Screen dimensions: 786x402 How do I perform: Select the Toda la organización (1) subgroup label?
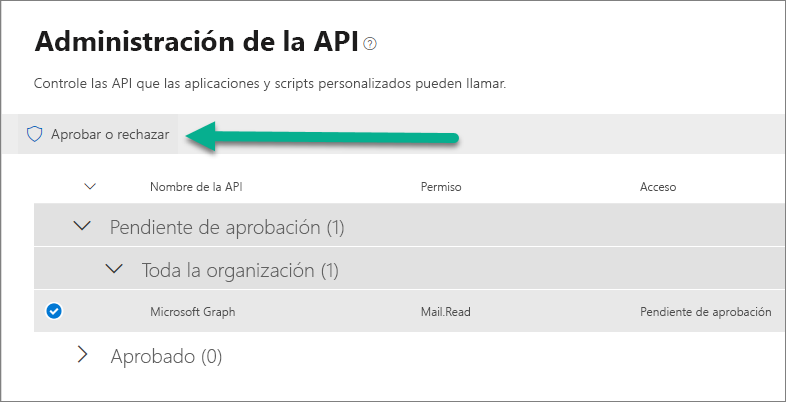(240, 270)
